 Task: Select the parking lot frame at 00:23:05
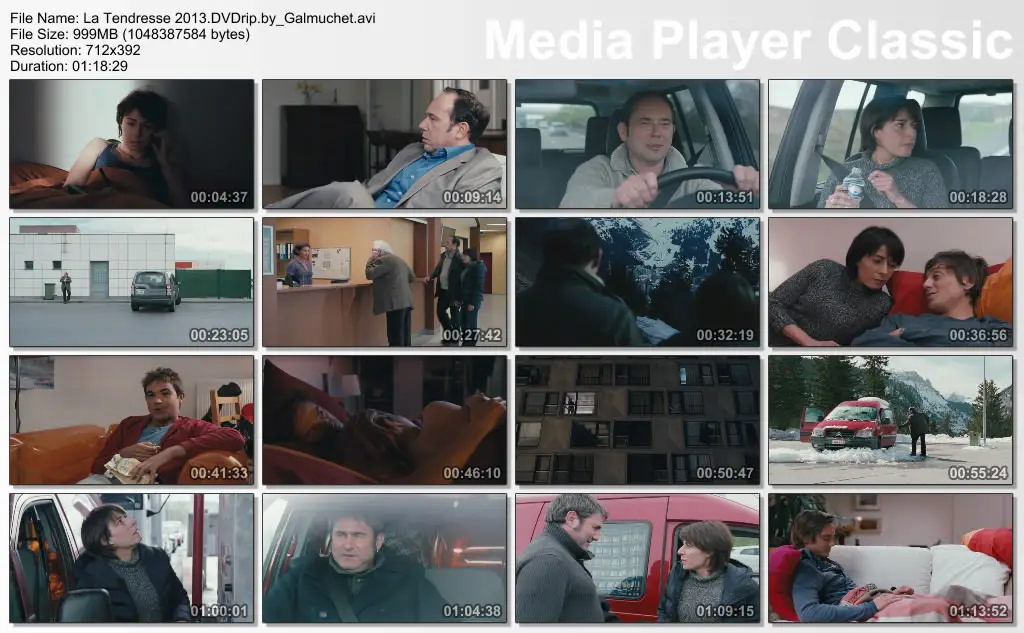pyautogui.click(x=131, y=282)
